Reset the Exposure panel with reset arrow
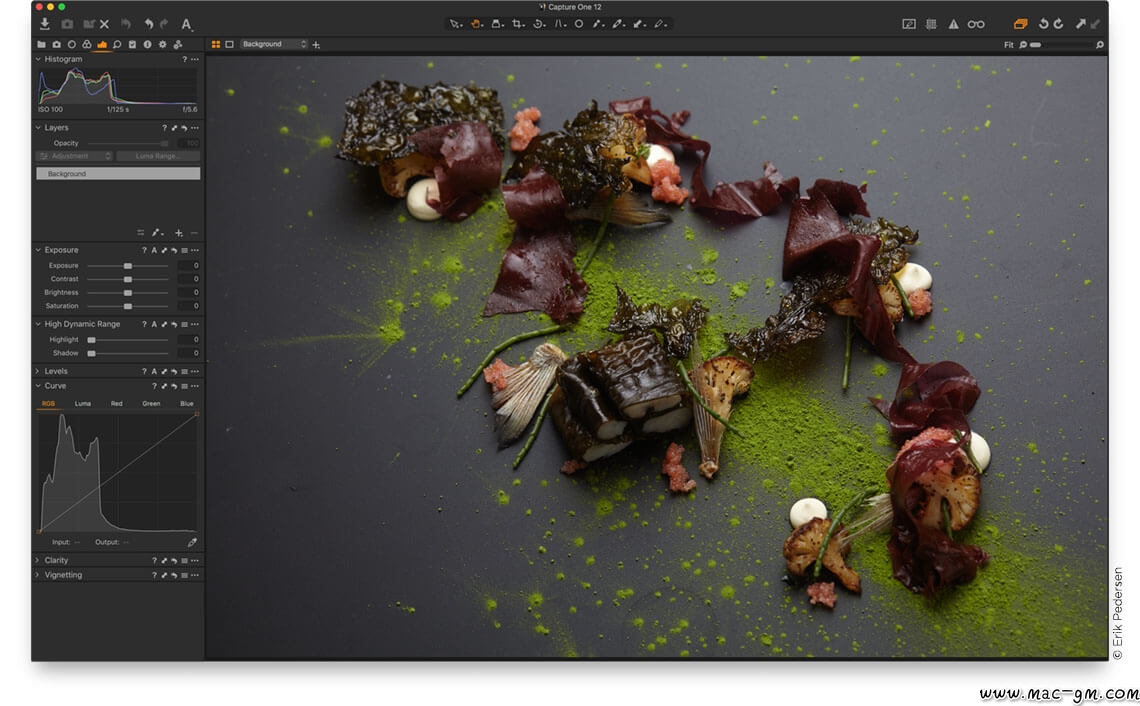Image resolution: width=1140 pixels, height=706 pixels. (x=174, y=250)
